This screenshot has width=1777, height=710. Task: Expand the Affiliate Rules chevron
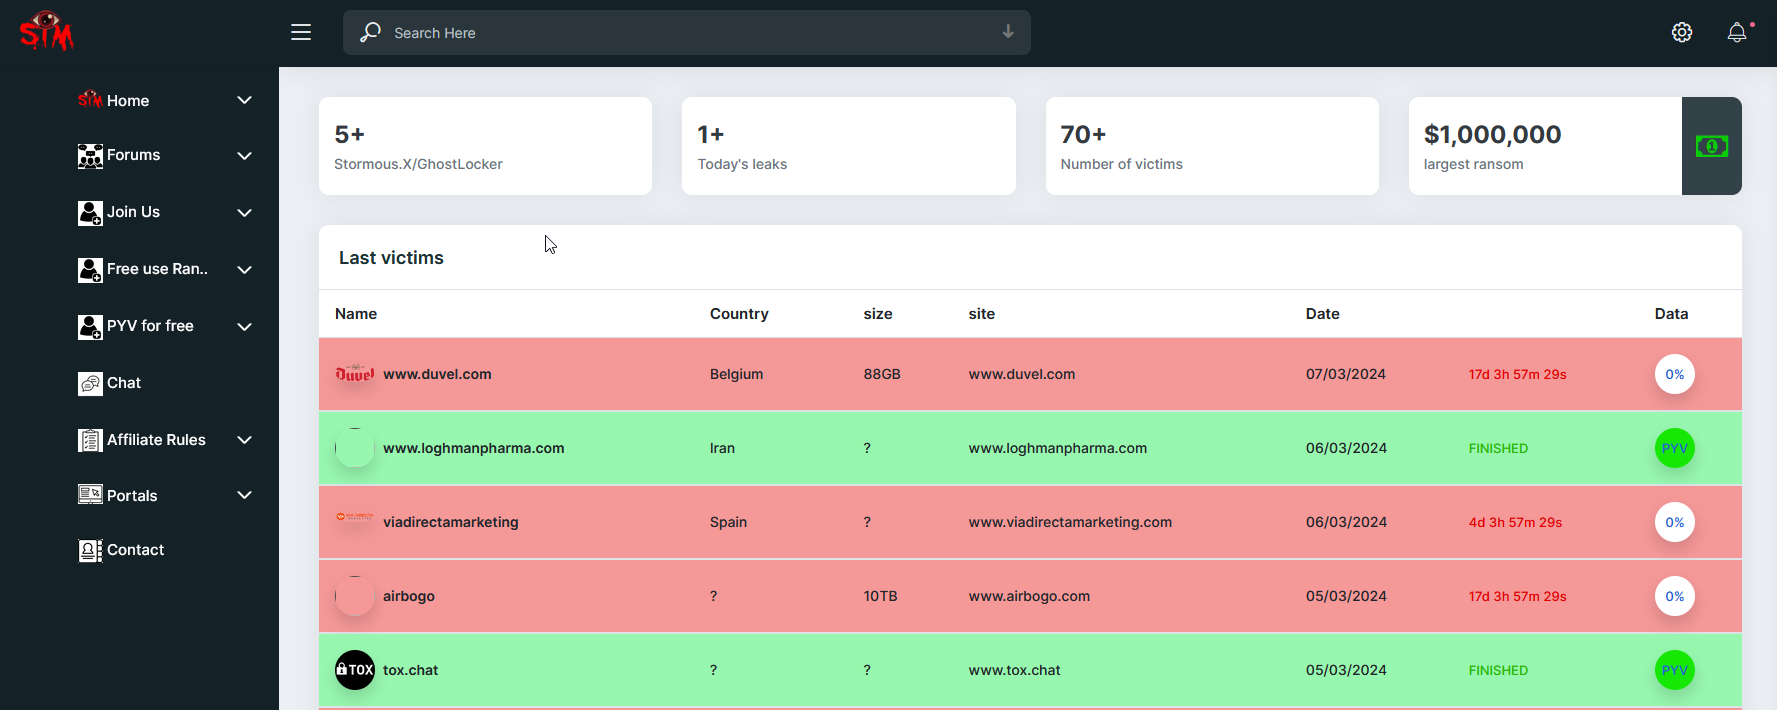pos(244,440)
